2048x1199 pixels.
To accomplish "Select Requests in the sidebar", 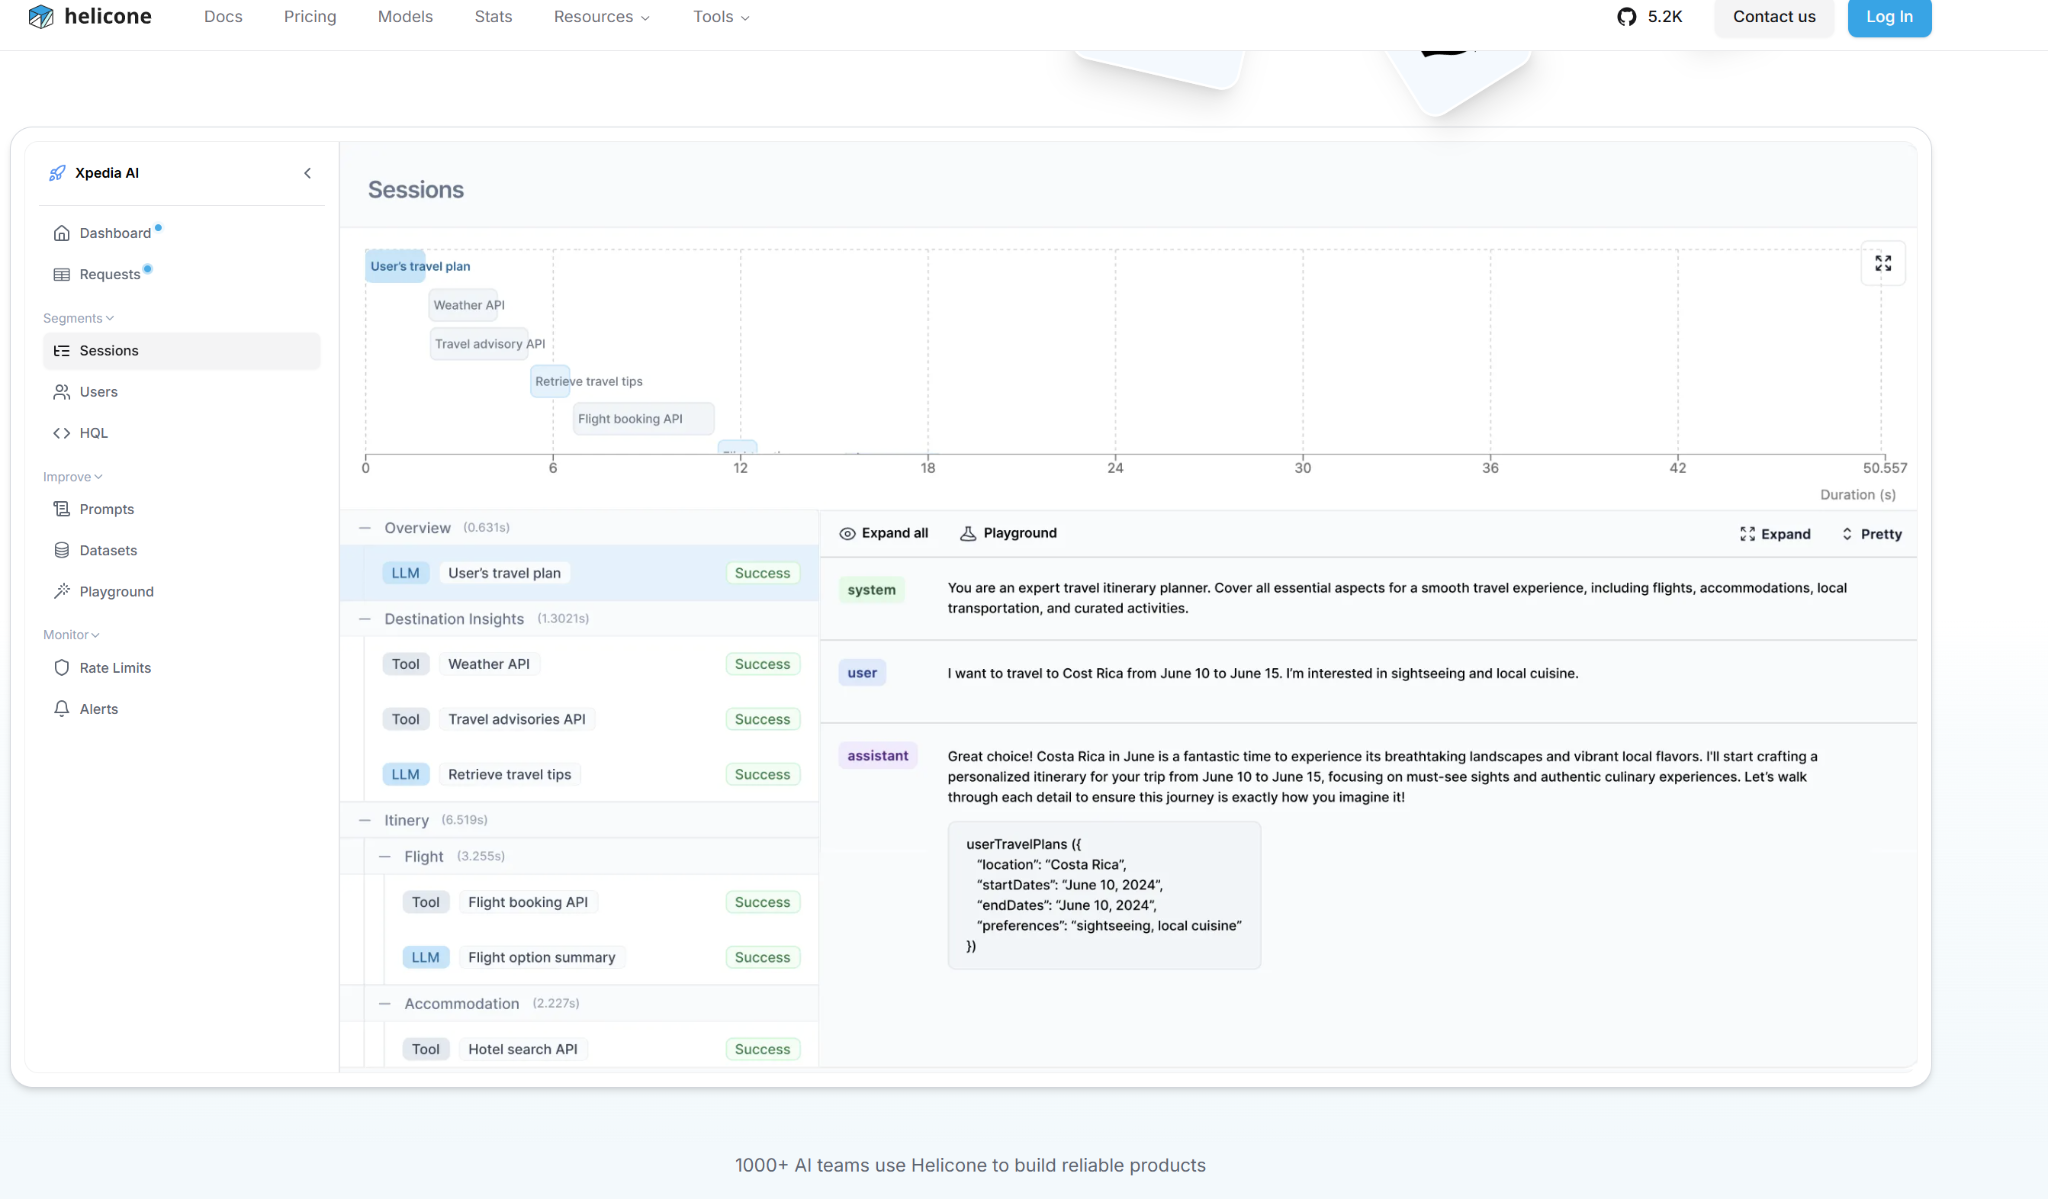I will (x=181, y=274).
